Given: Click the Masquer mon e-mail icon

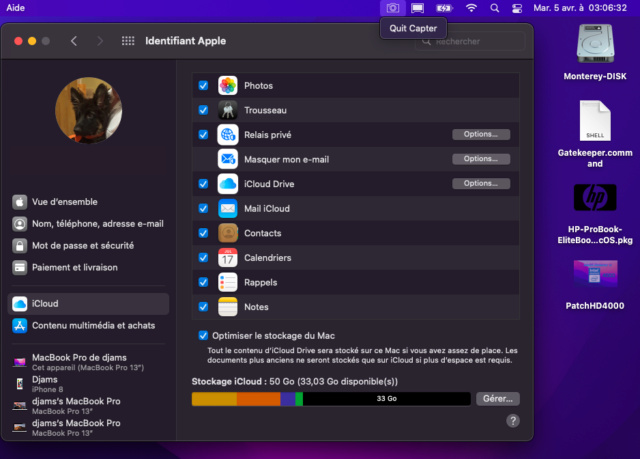Looking at the screenshot, I should pyautogui.click(x=227, y=159).
